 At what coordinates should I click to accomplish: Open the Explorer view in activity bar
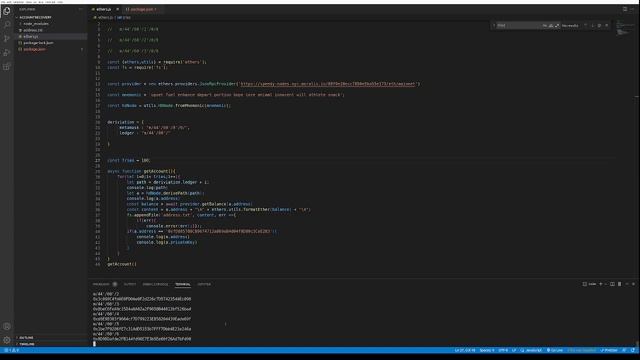pyautogui.click(x=7, y=11)
